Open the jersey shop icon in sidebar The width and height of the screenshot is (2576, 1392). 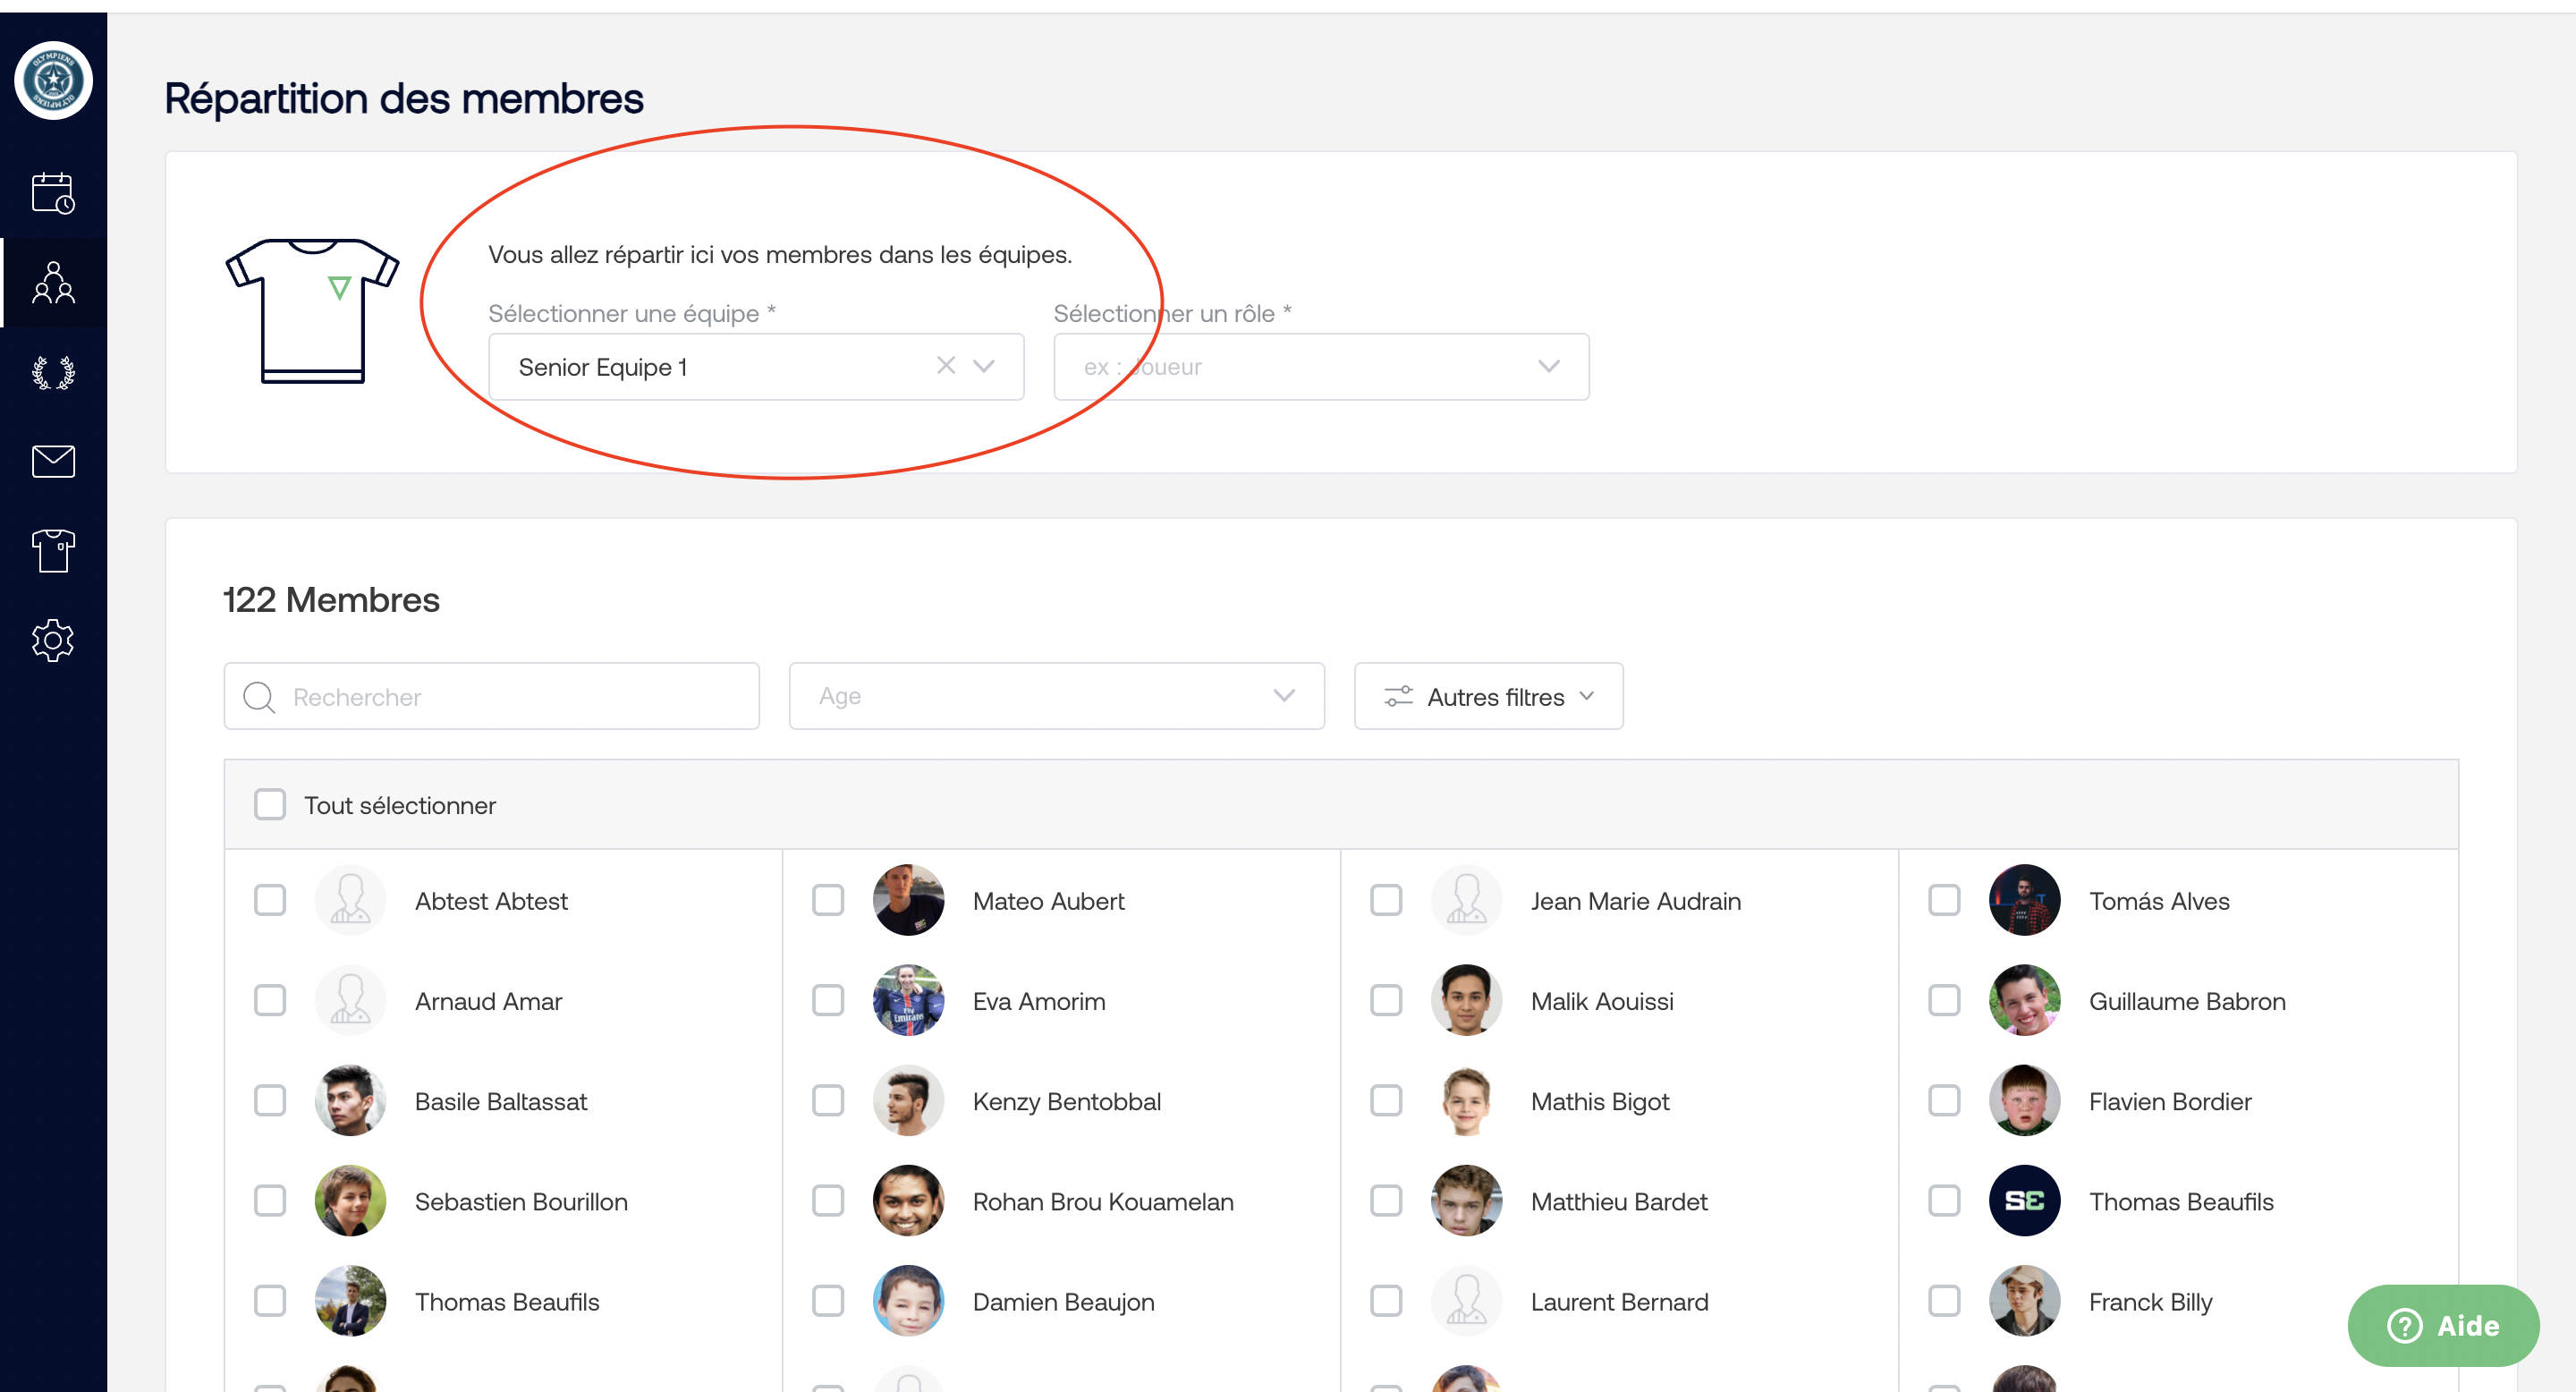coord(53,551)
